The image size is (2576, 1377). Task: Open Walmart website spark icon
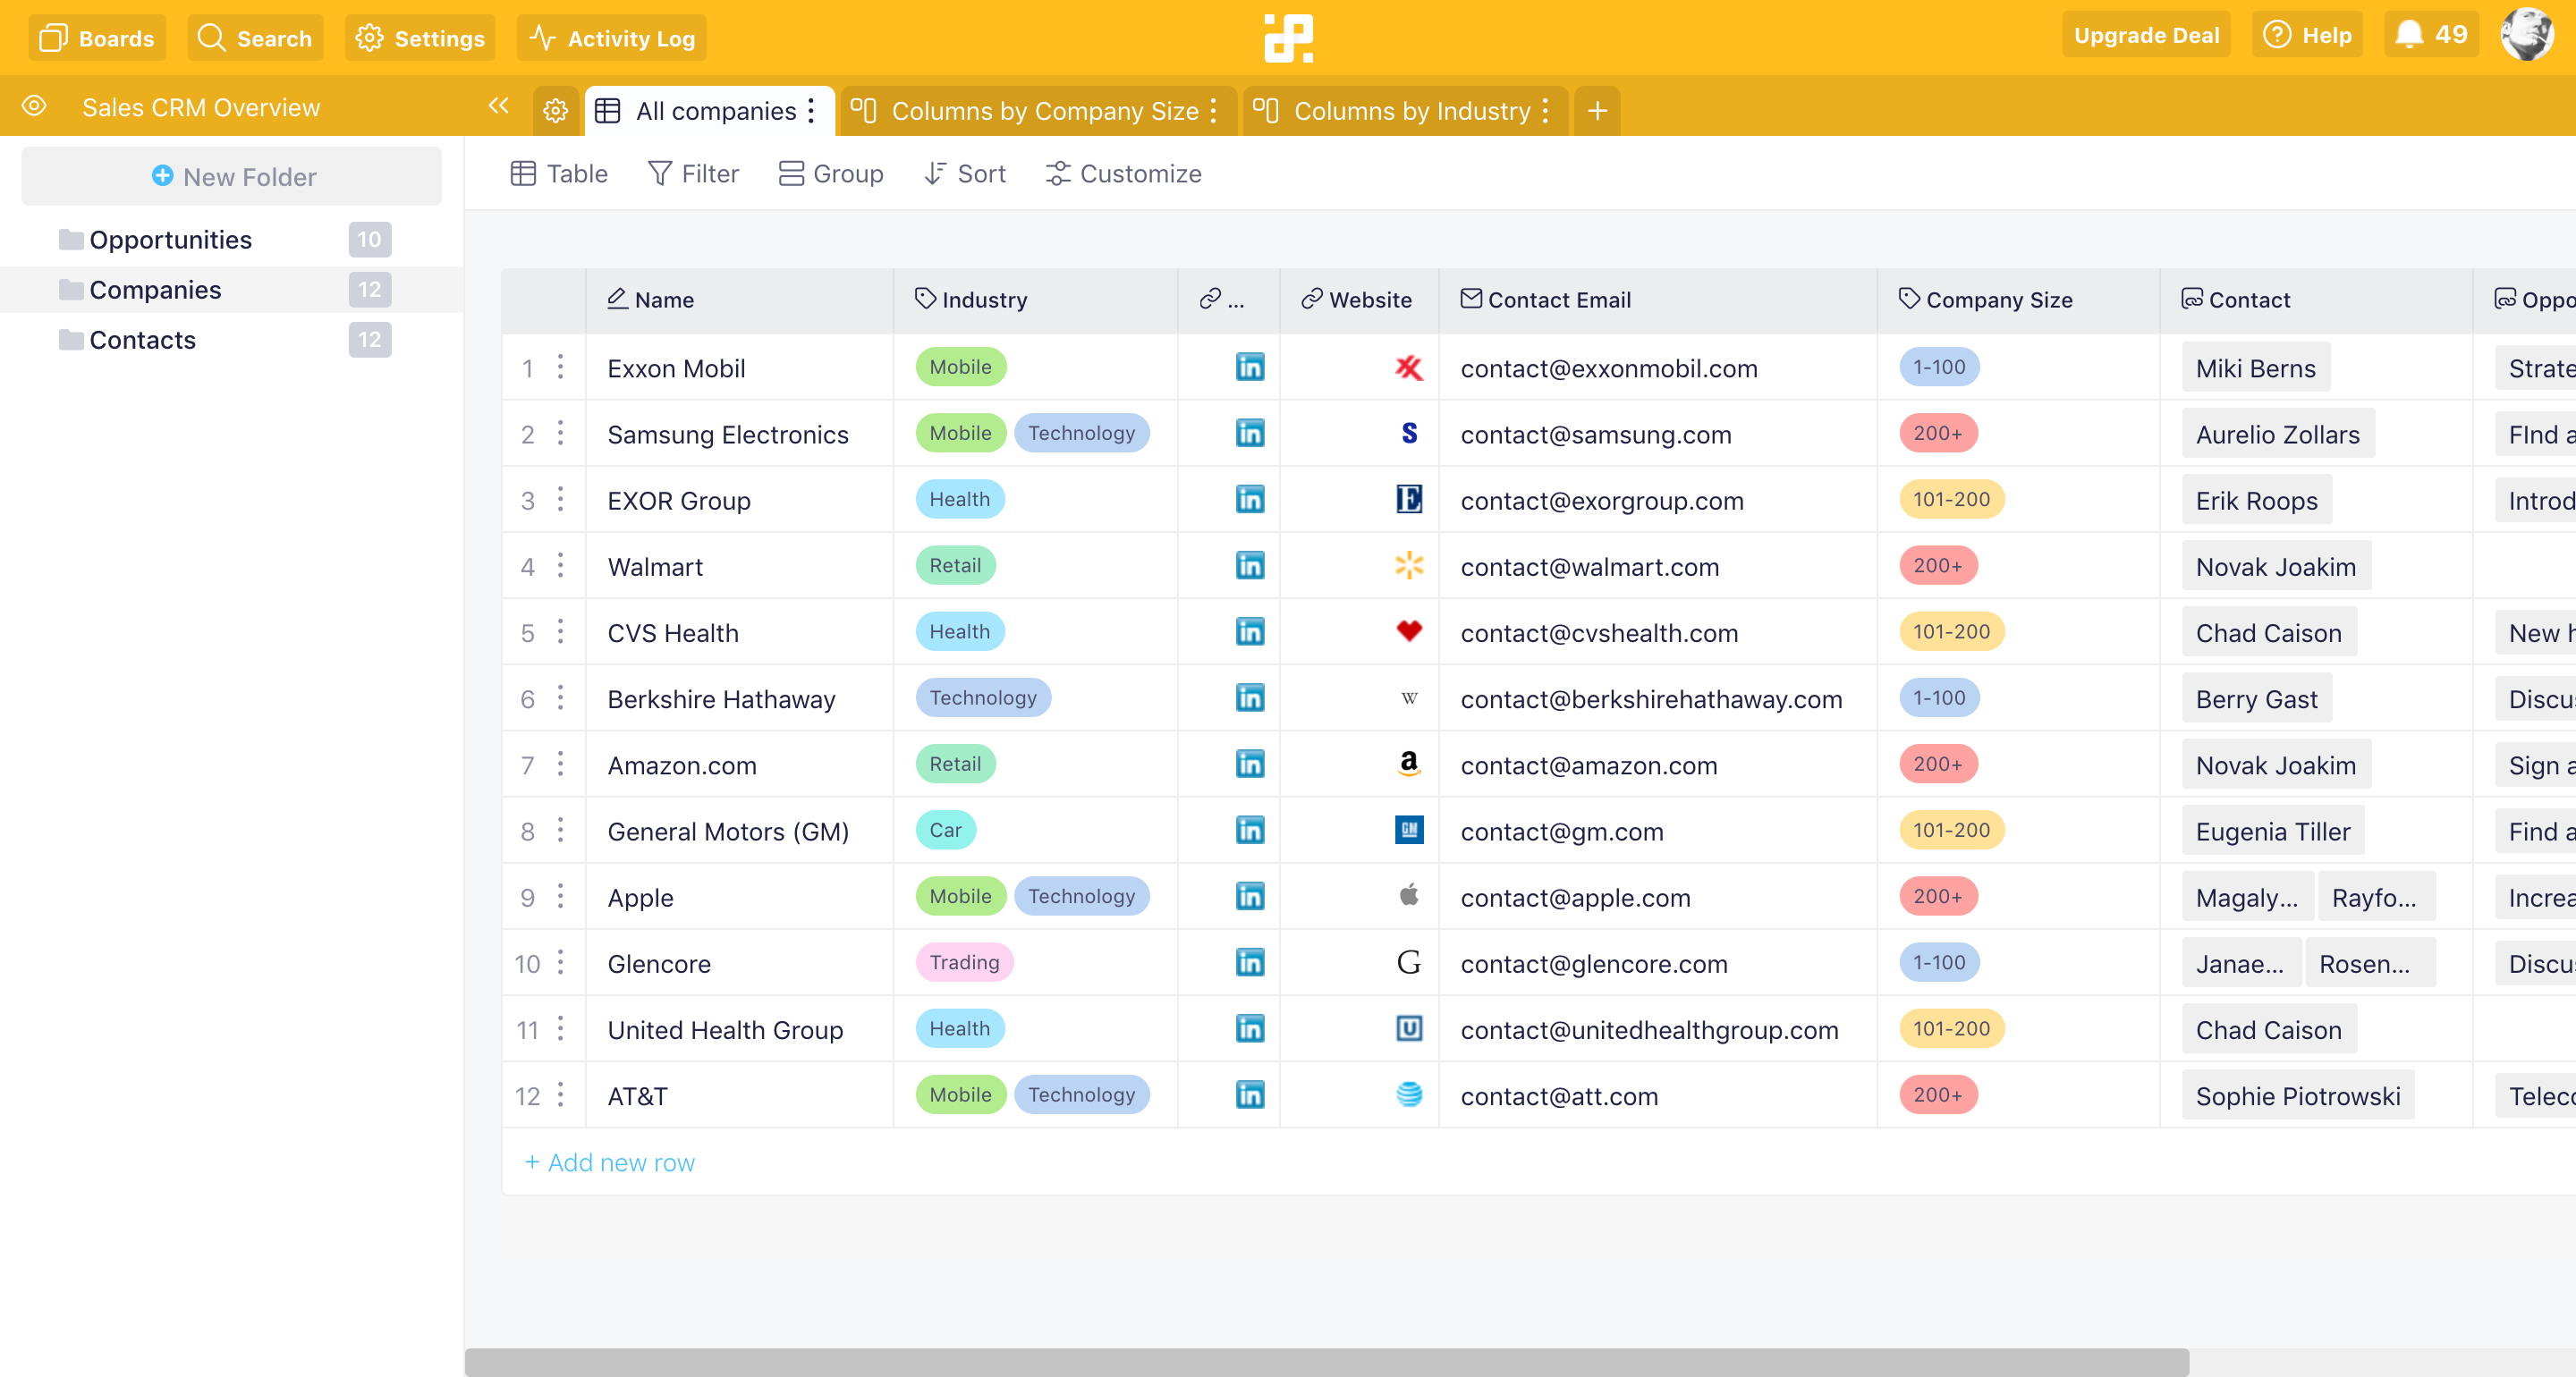1409,566
